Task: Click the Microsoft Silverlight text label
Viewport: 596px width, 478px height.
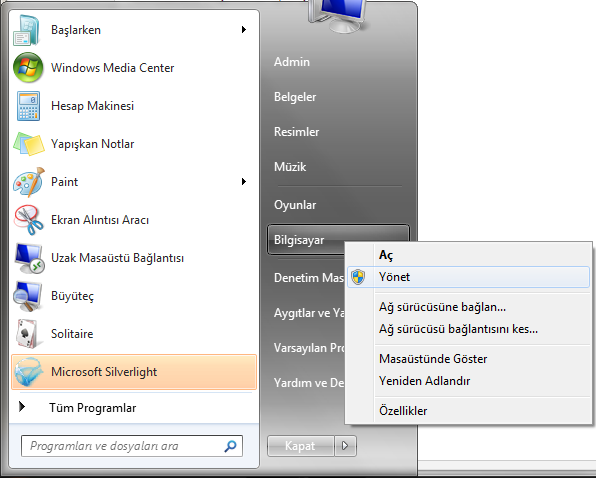Action: 104,372
